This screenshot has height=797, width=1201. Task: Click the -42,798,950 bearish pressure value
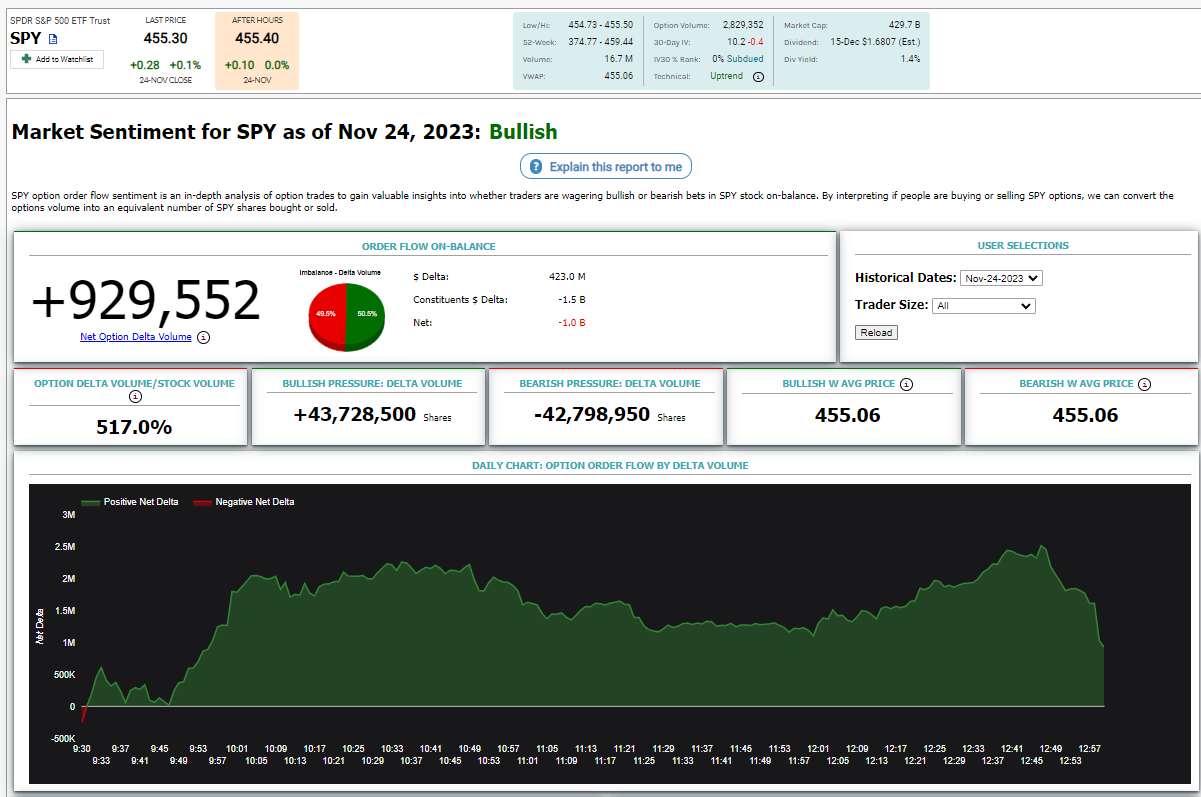pos(592,414)
